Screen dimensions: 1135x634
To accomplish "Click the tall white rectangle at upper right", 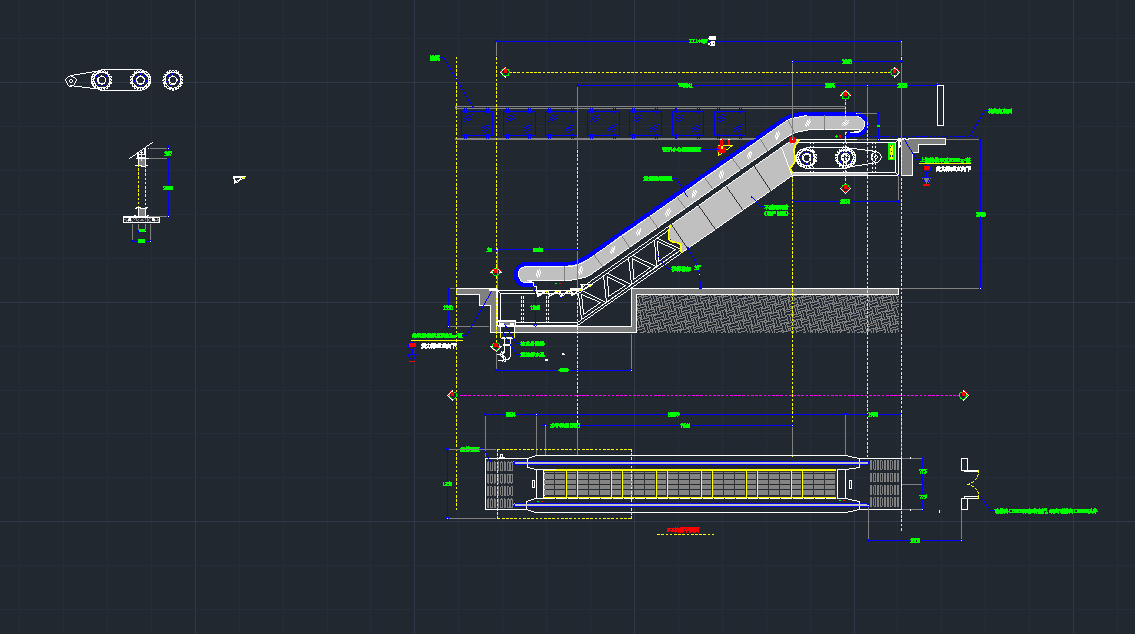I will 940,104.
